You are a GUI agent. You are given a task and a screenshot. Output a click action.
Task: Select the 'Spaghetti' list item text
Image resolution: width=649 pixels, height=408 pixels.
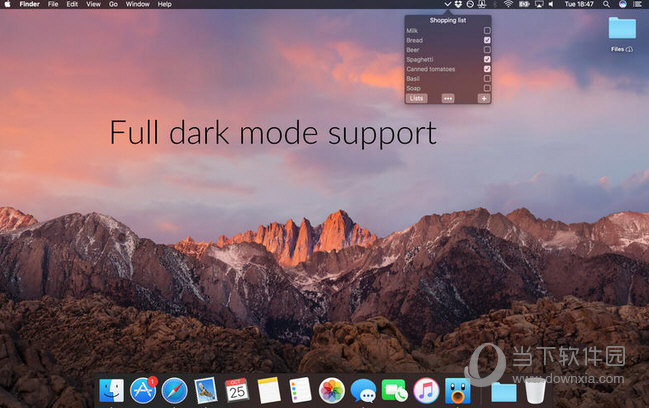(420, 60)
